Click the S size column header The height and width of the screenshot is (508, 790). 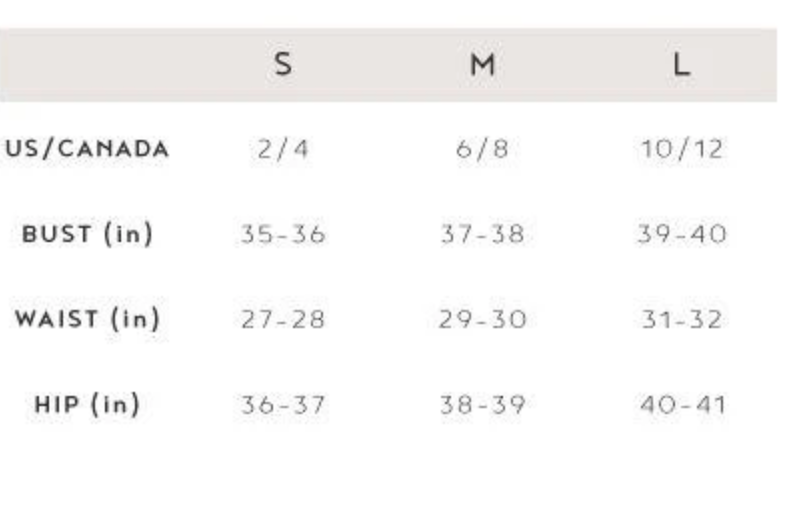[x=283, y=65]
